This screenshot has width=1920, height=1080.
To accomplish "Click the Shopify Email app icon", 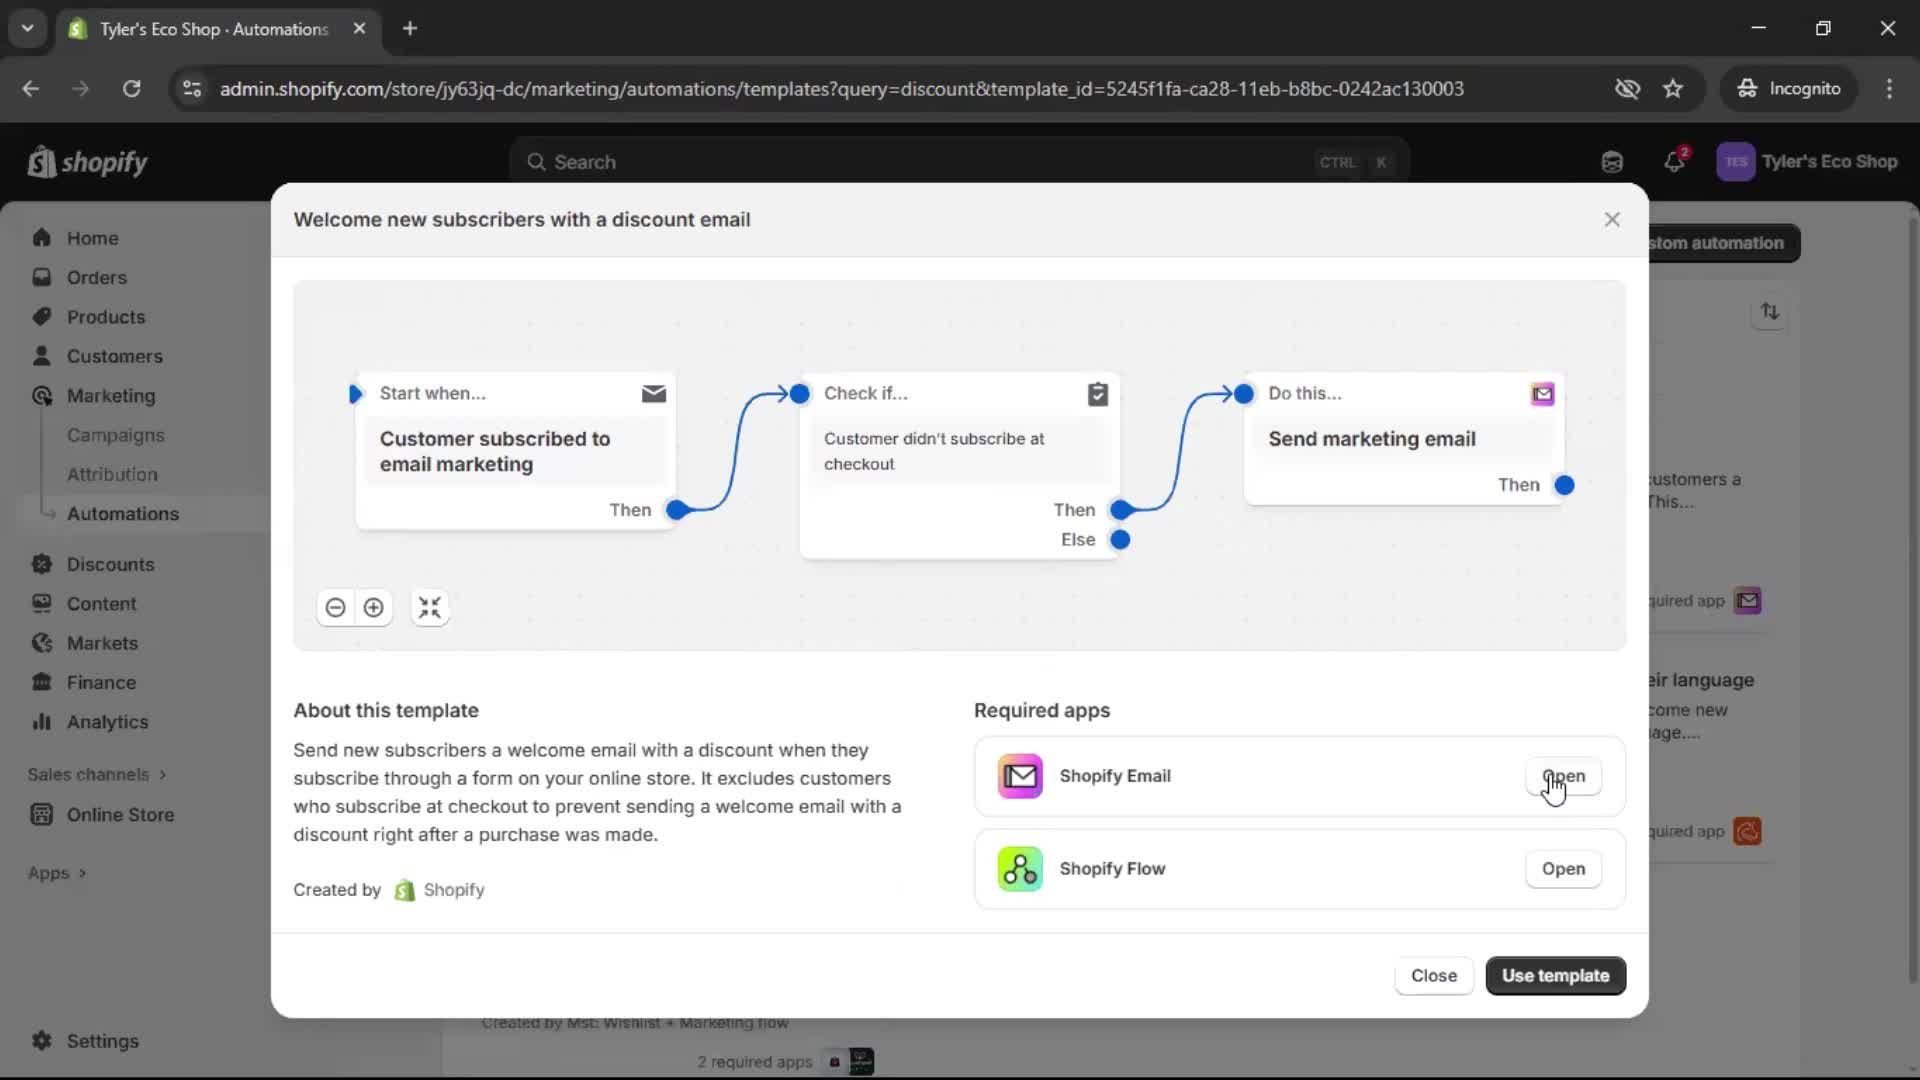I will tap(1019, 776).
